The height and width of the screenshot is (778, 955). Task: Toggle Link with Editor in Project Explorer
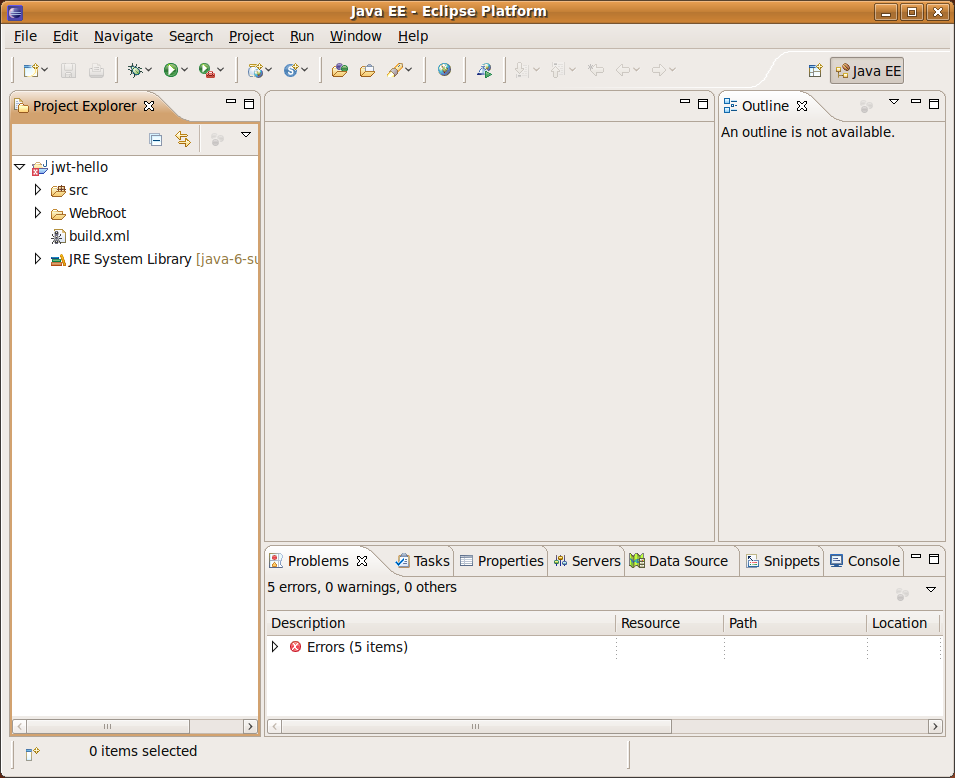click(183, 140)
